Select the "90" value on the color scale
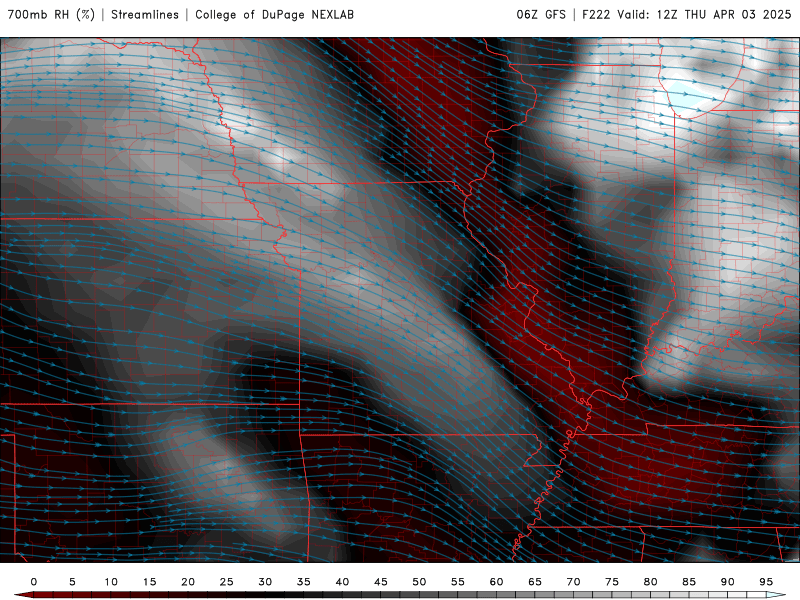This screenshot has height=600, width=800. (728, 582)
